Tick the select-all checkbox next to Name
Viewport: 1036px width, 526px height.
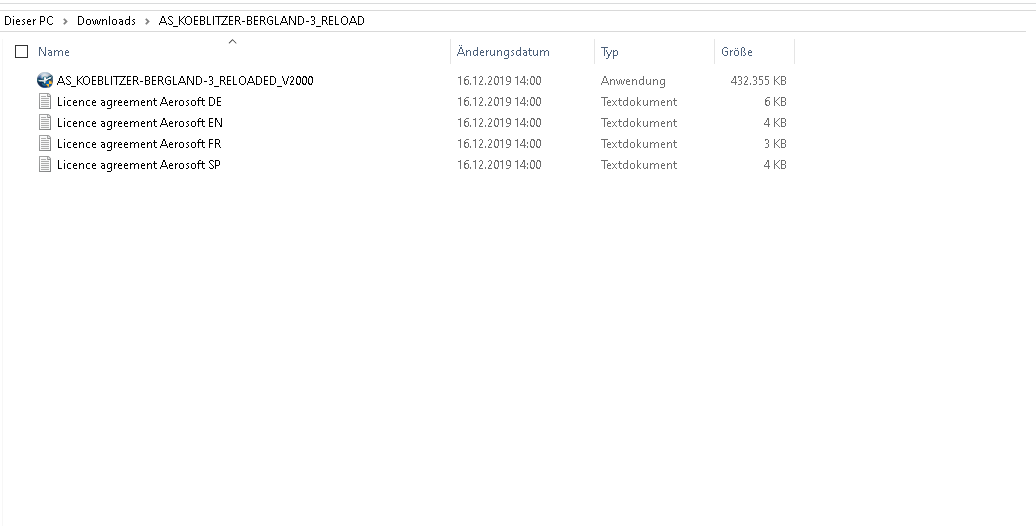22,52
